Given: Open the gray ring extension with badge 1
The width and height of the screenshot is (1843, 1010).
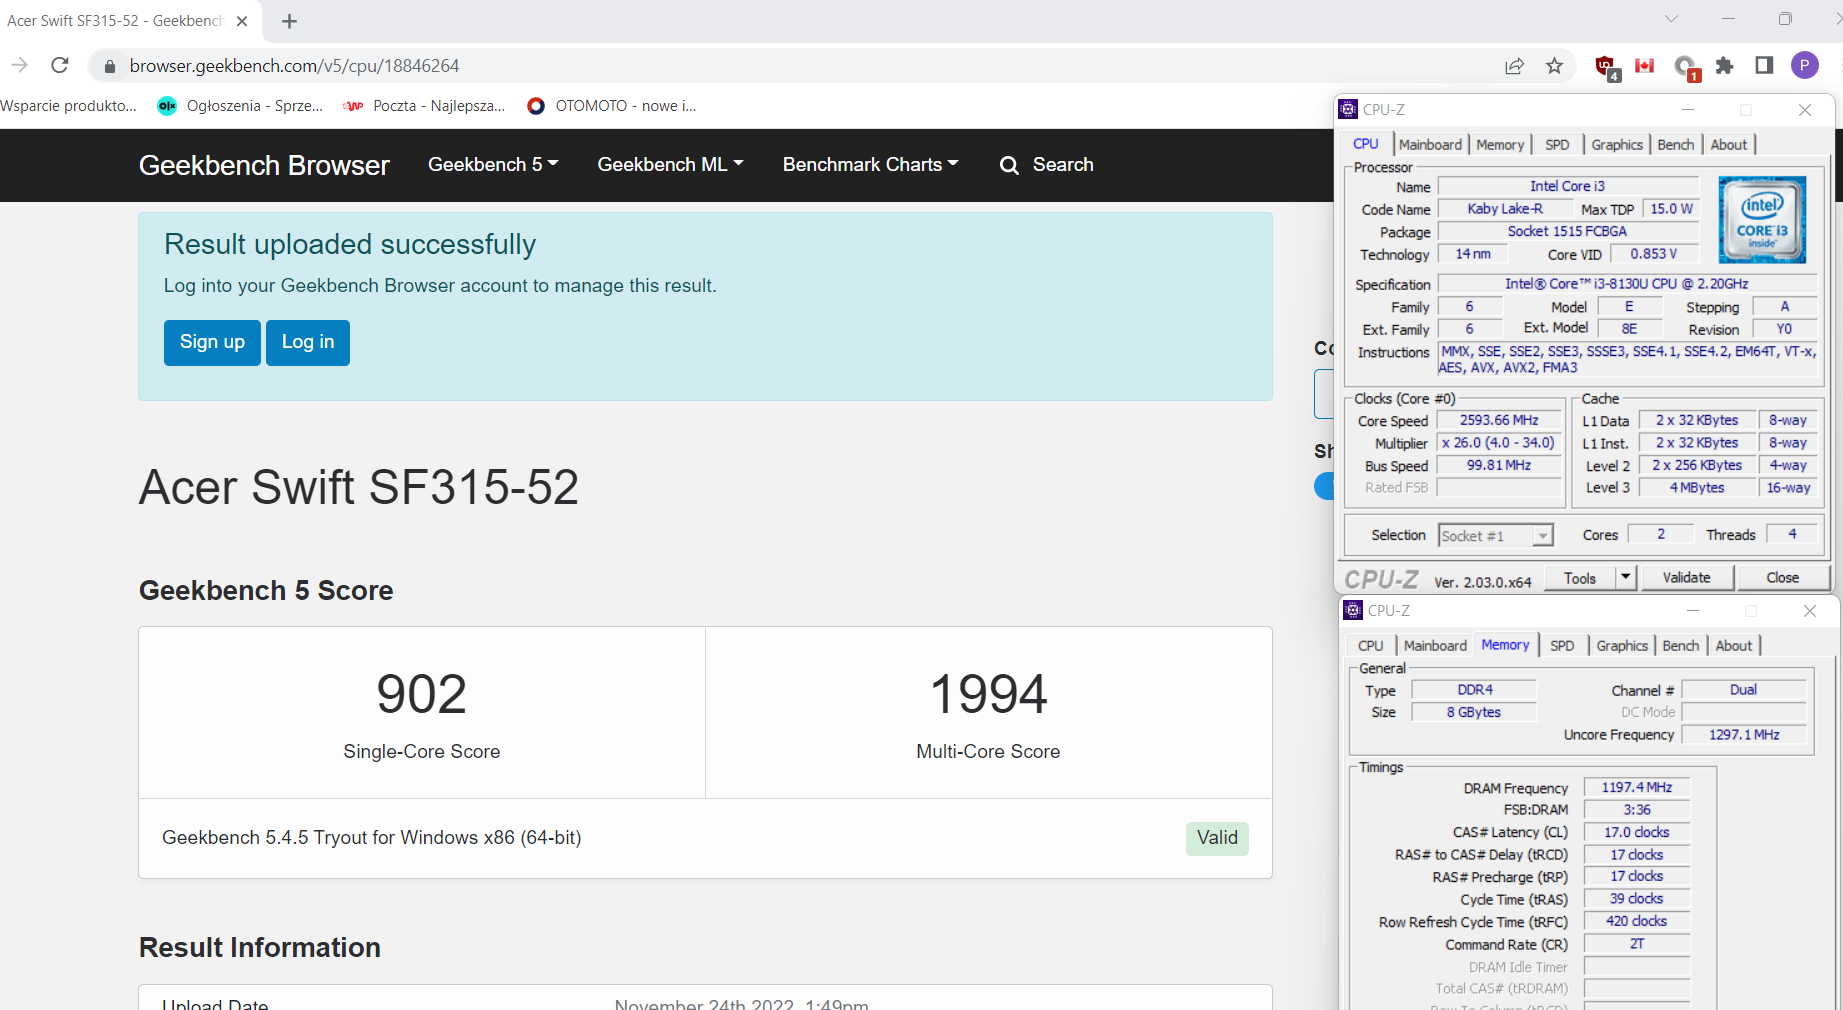Looking at the screenshot, I should pos(1686,68).
